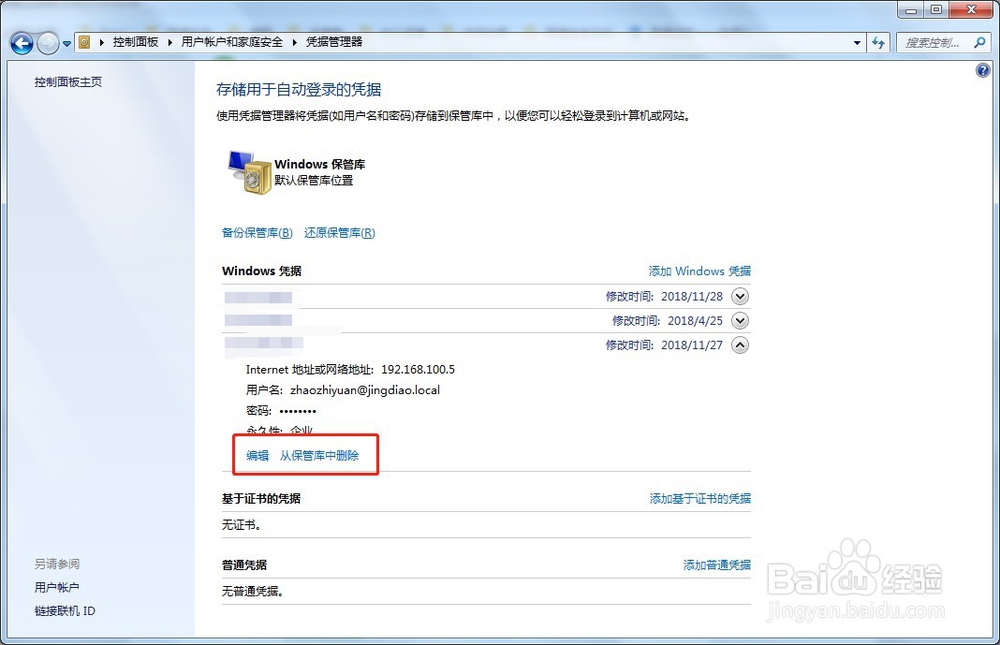Expand the credential modified 2018/4/25
The height and width of the screenshot is (645, 1000).
(739, 320)
